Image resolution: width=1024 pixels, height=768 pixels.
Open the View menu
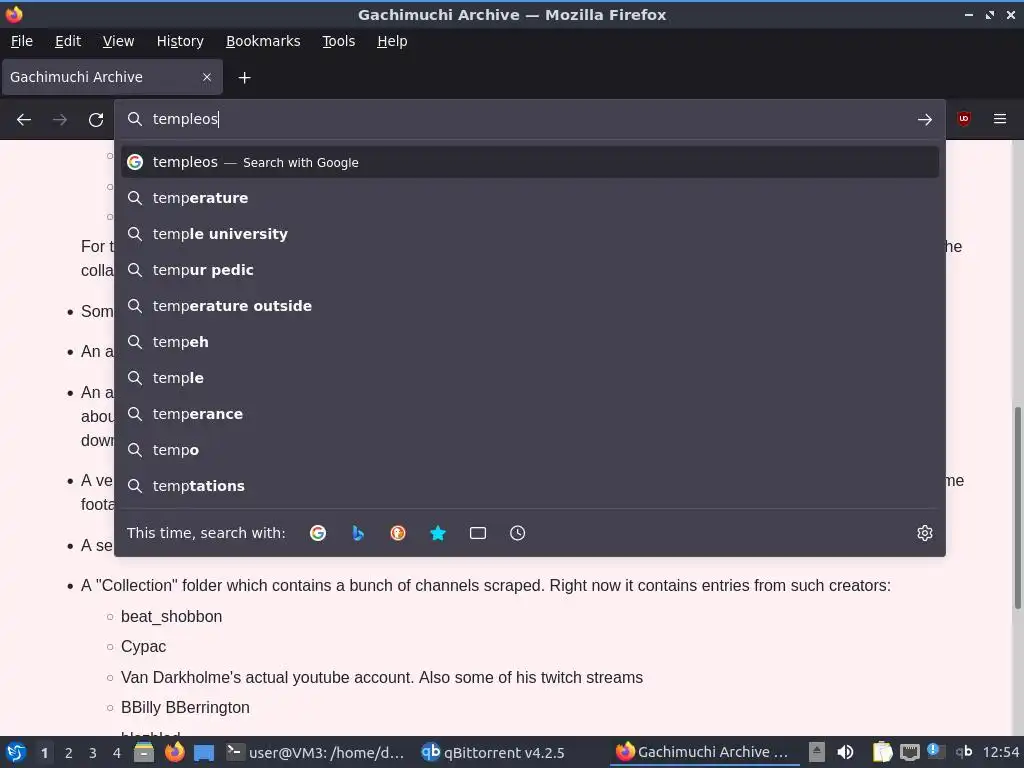(118, 41)
